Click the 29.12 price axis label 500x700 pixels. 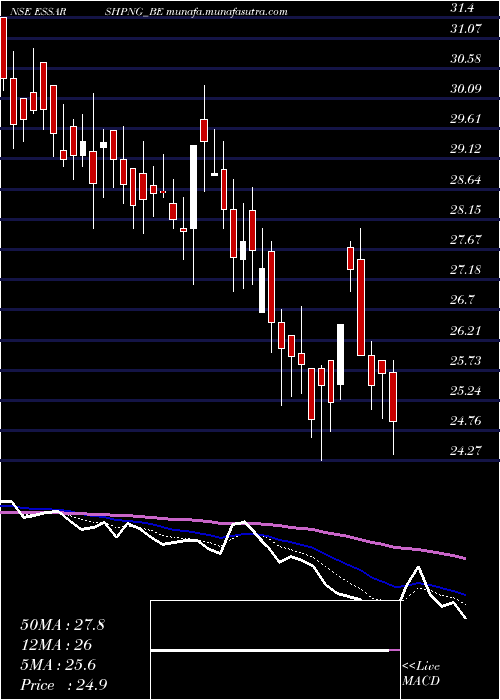[x=467, y=149]
